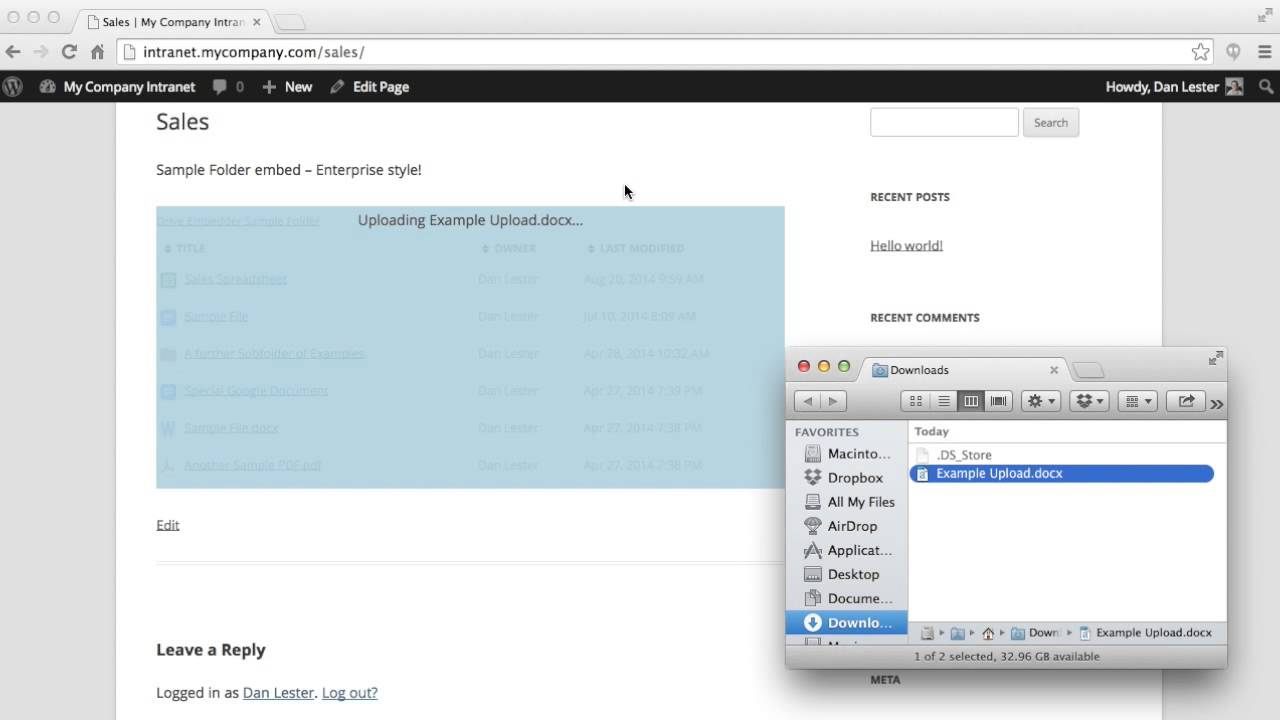Switch Finder to Cover Flow view
1280x720 pixels.
tap(998, 401)
